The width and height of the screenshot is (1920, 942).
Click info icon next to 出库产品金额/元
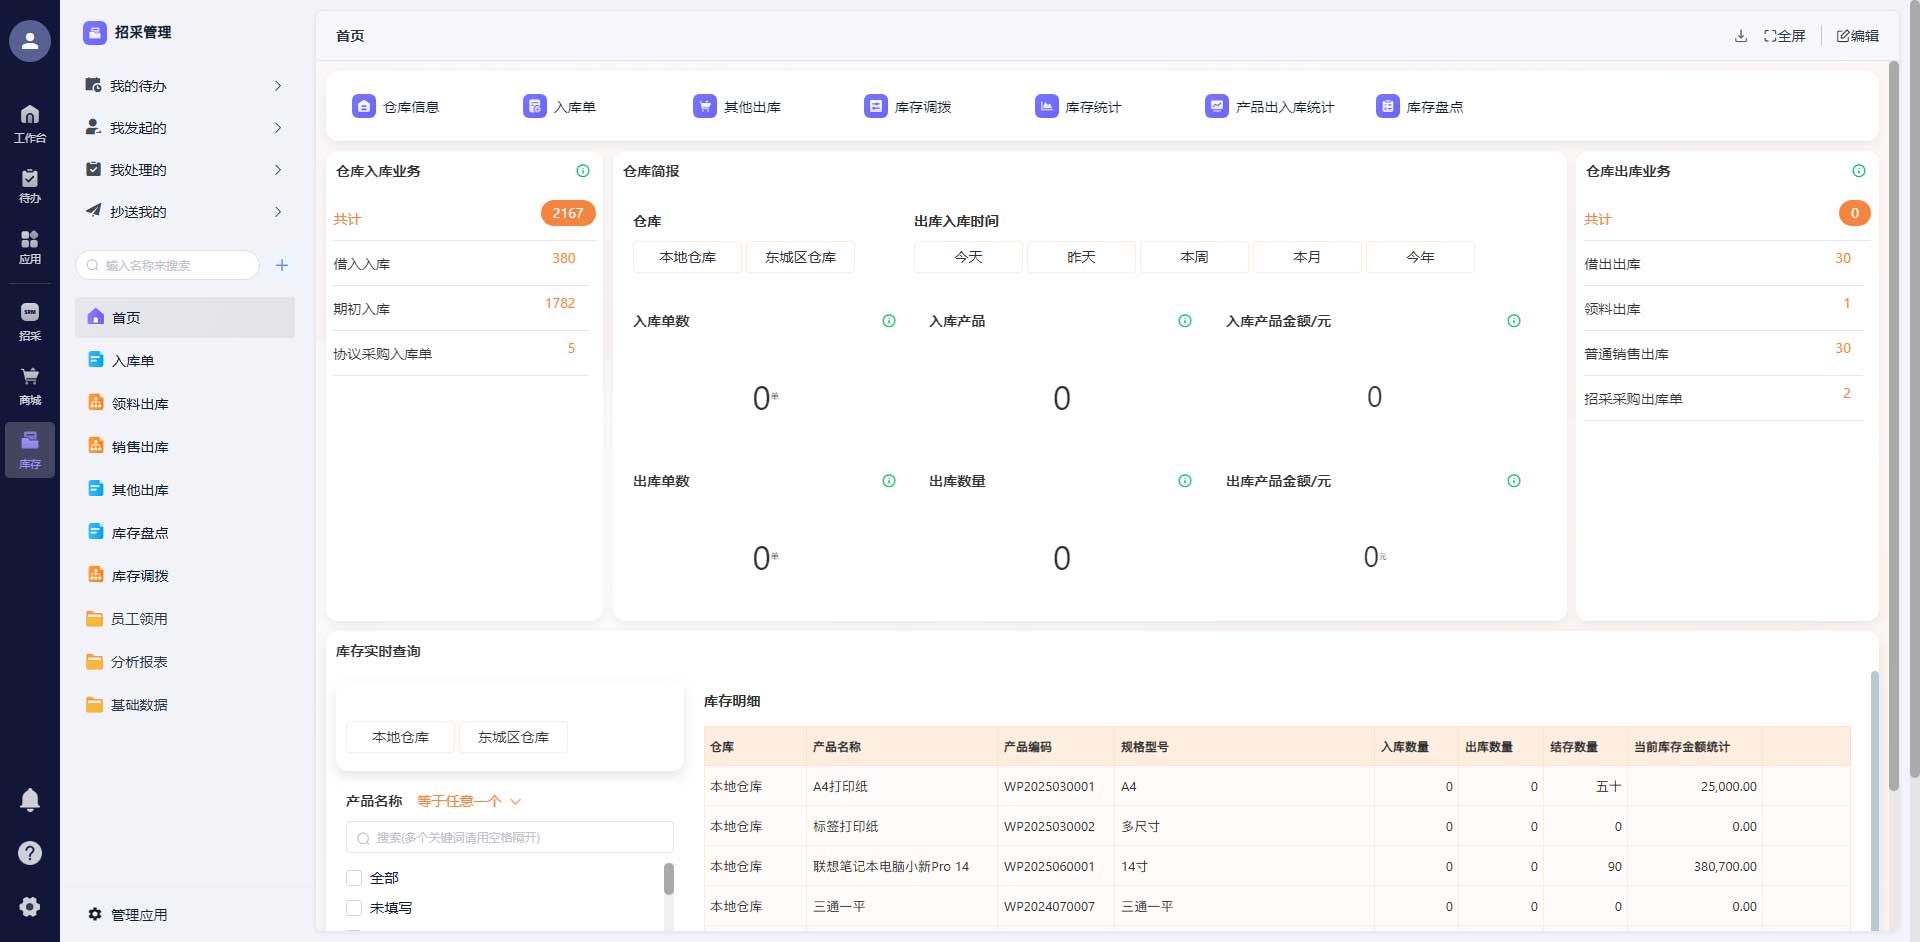[1514, 481]
